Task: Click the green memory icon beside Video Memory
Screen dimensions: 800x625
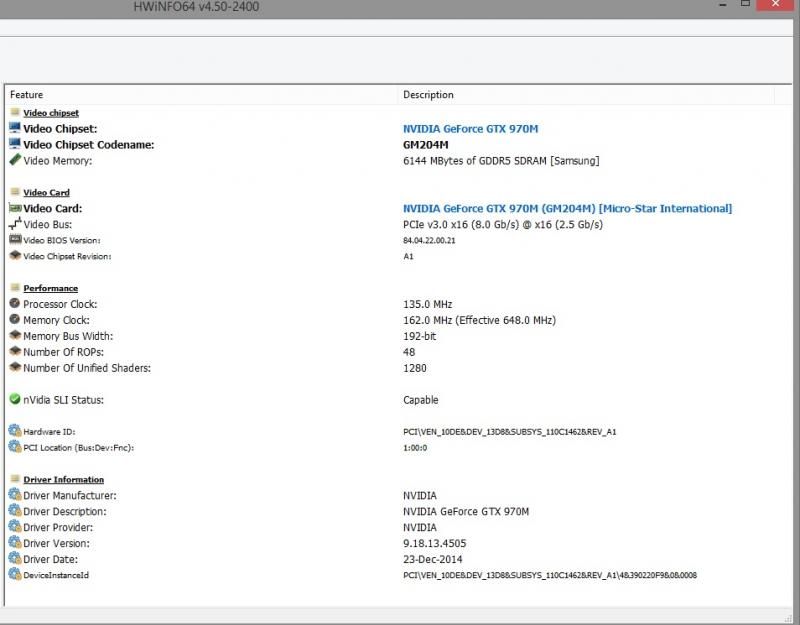Action: (x=15, y=160)
